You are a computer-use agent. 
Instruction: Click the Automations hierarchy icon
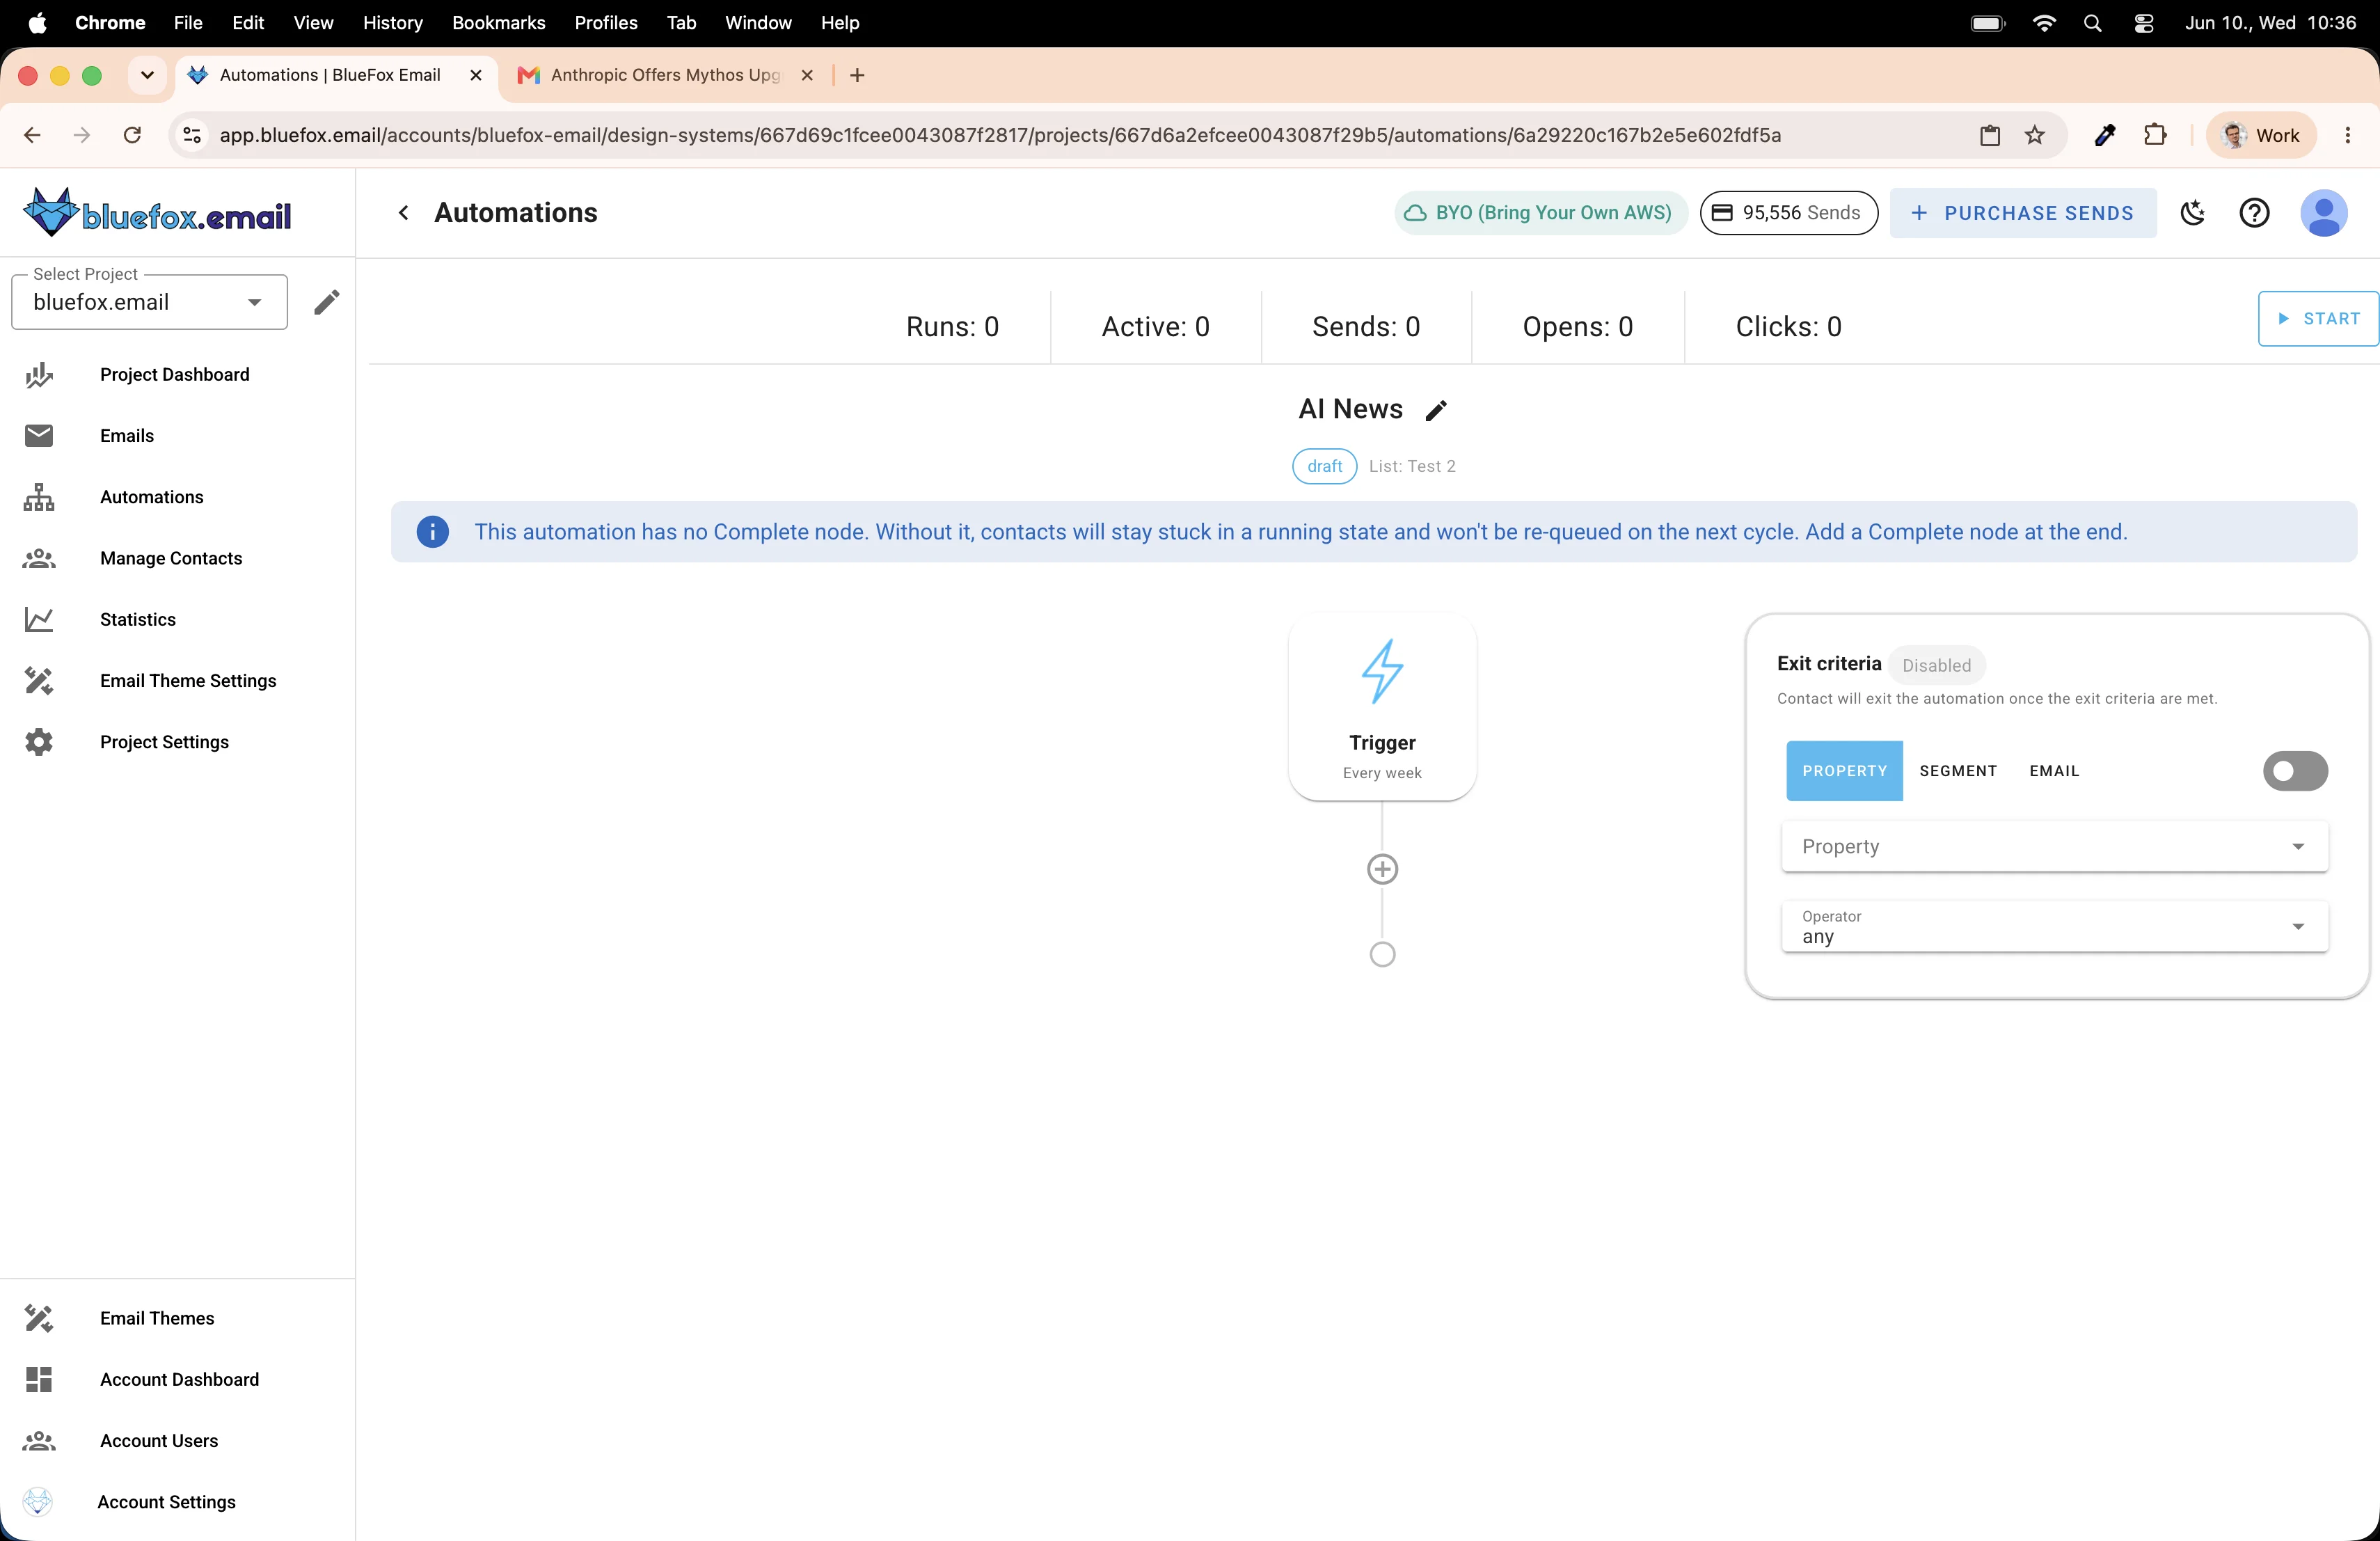click(x=39, y=497)
